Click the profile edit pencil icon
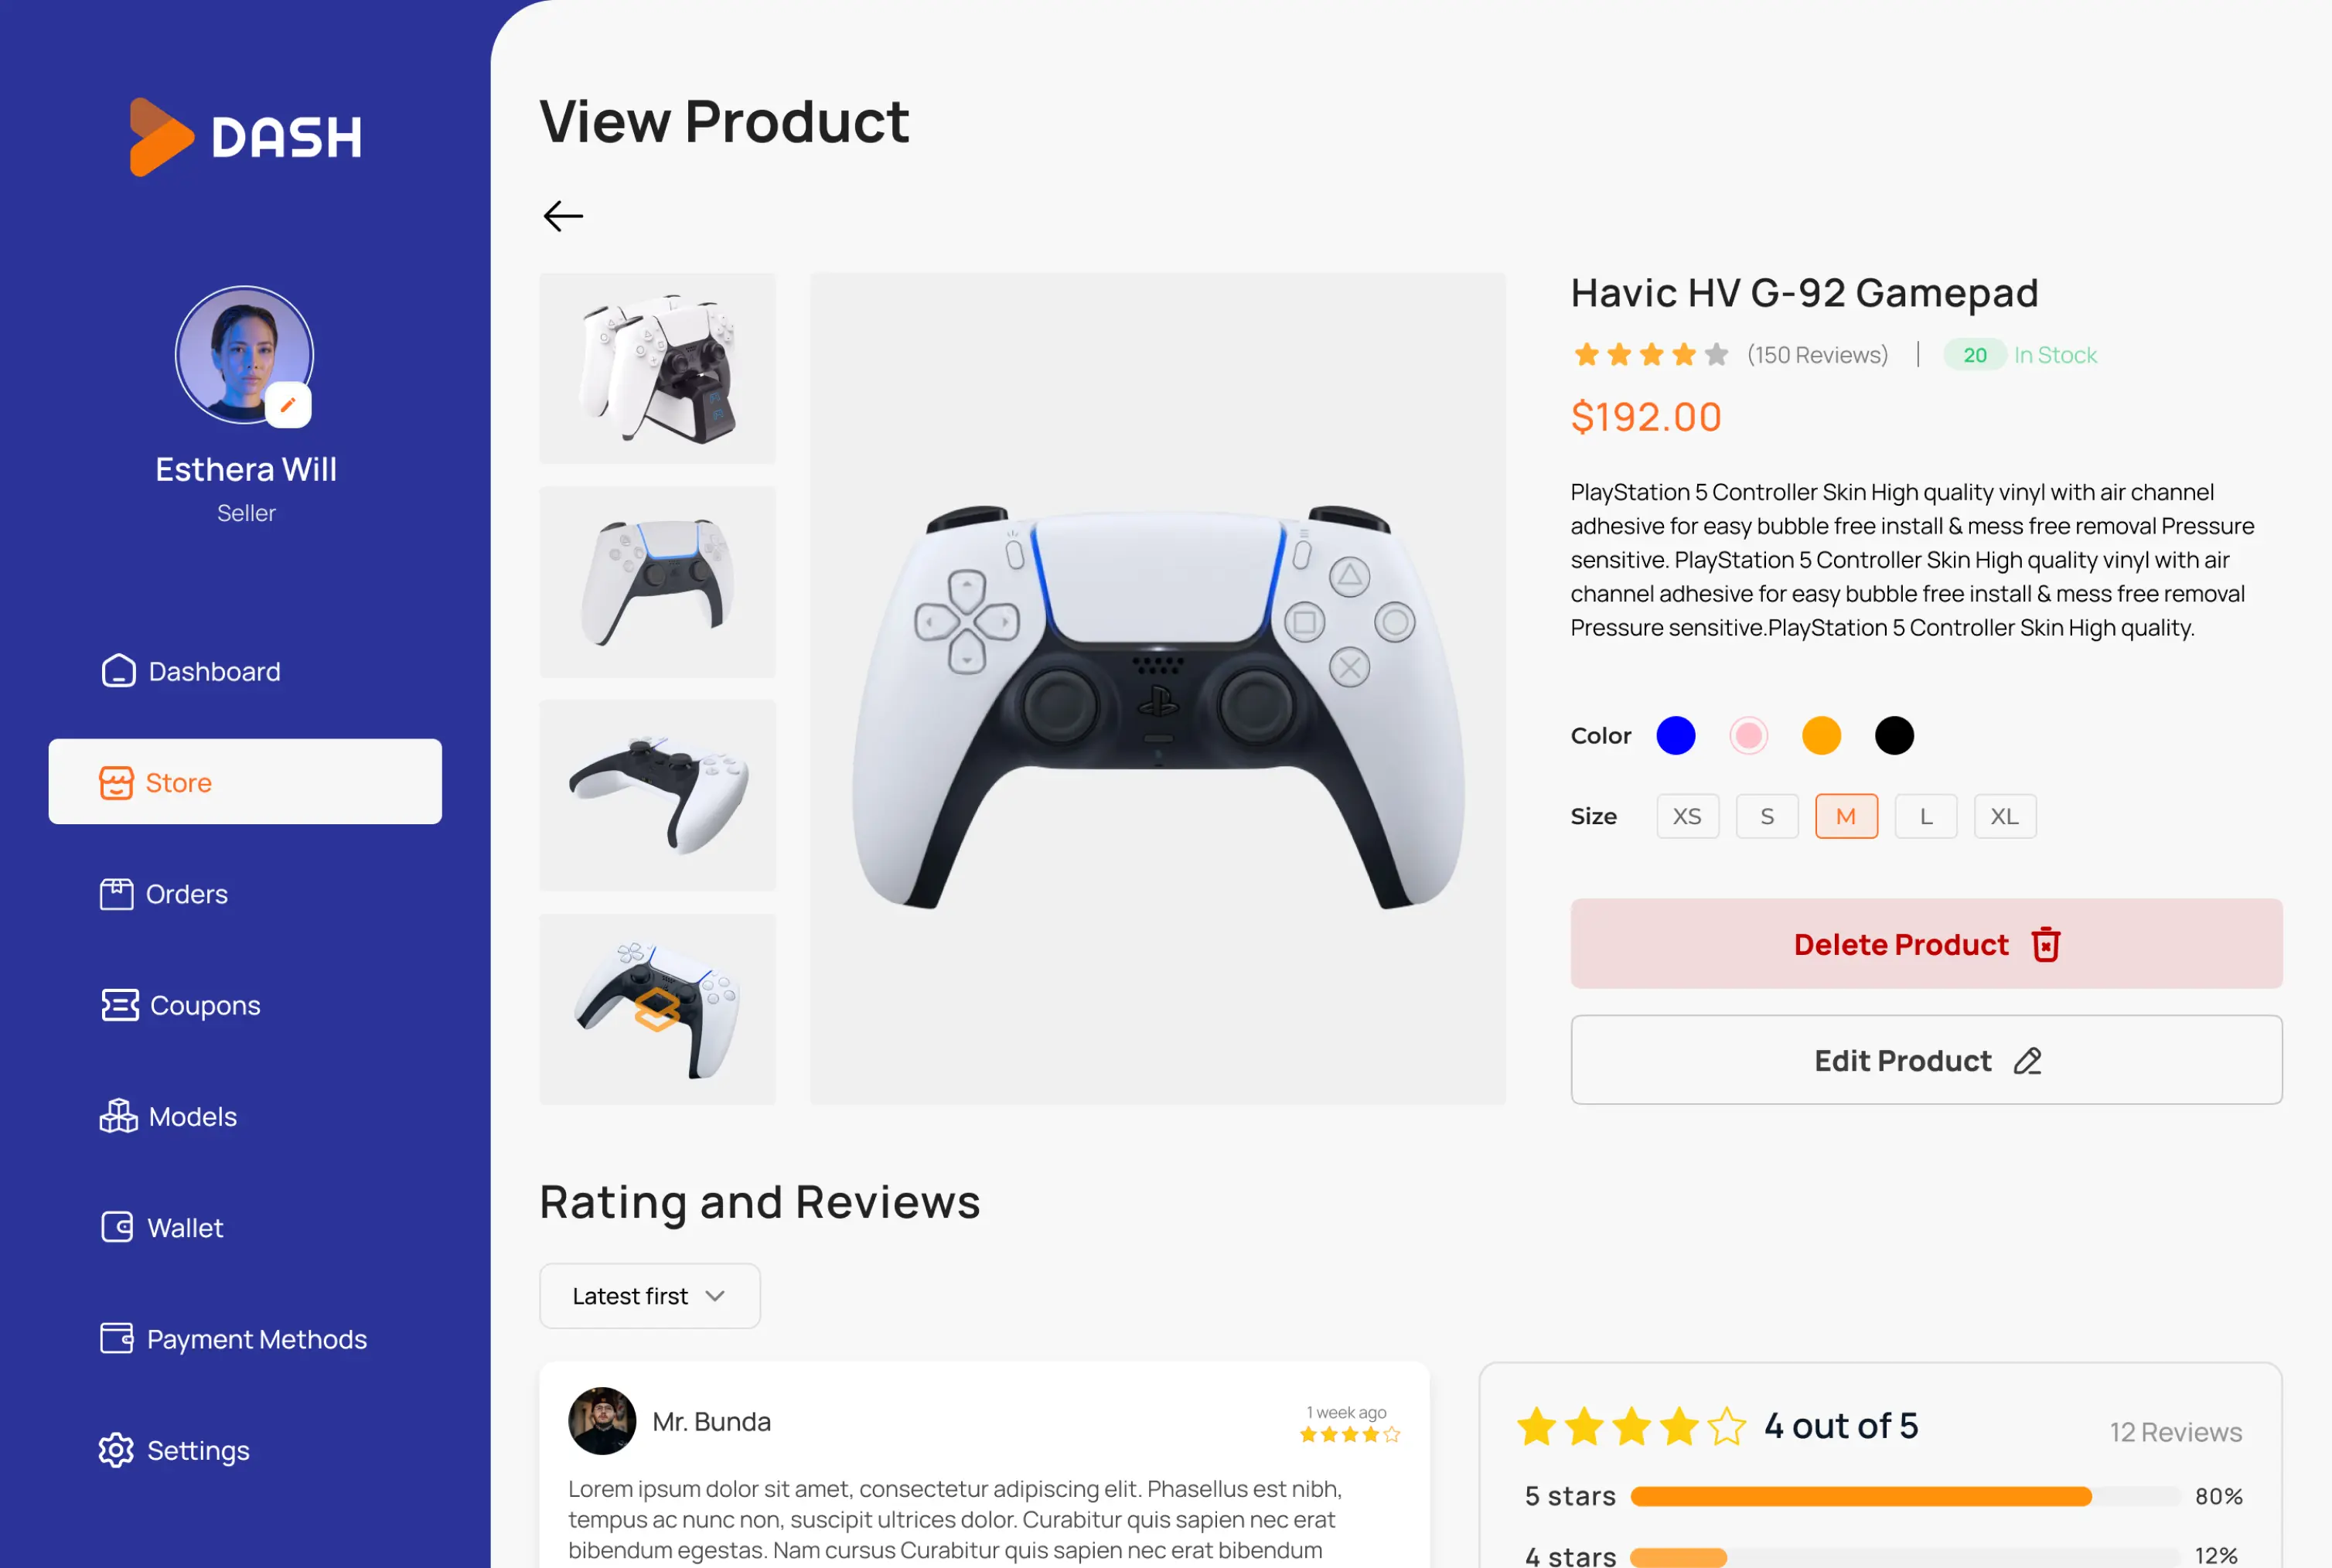The width and height of the screenshot is (2332, 1568). coord(288,405)
